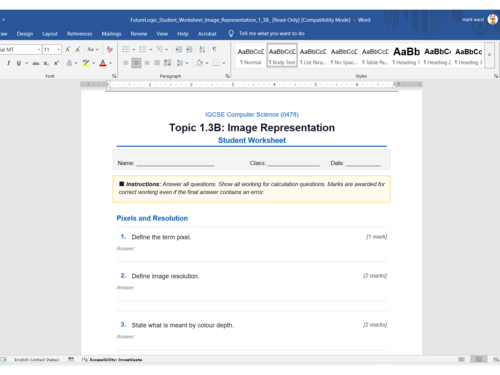The width and height of the screenshot is (500, 375).
Task: Clear all formatting icon
Action: [109, 50]
